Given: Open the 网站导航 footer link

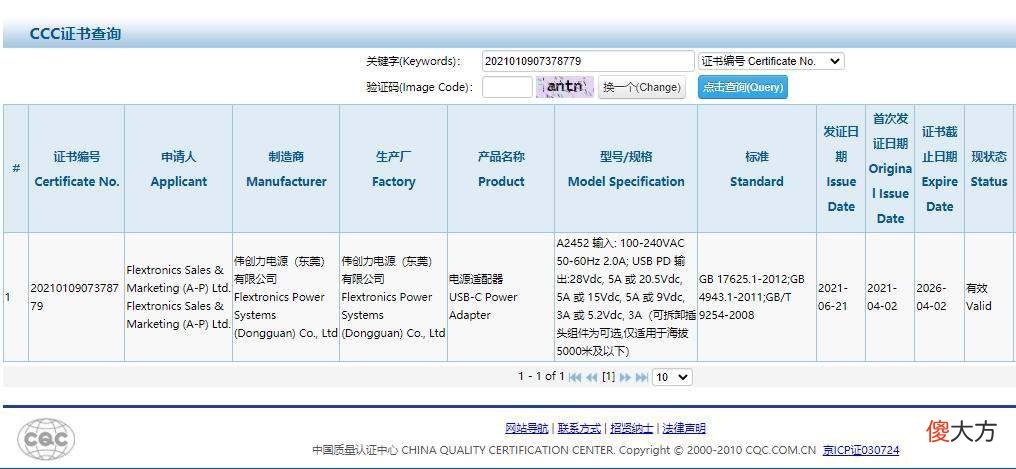Looking at the screenshot, I should pos(526,428).
